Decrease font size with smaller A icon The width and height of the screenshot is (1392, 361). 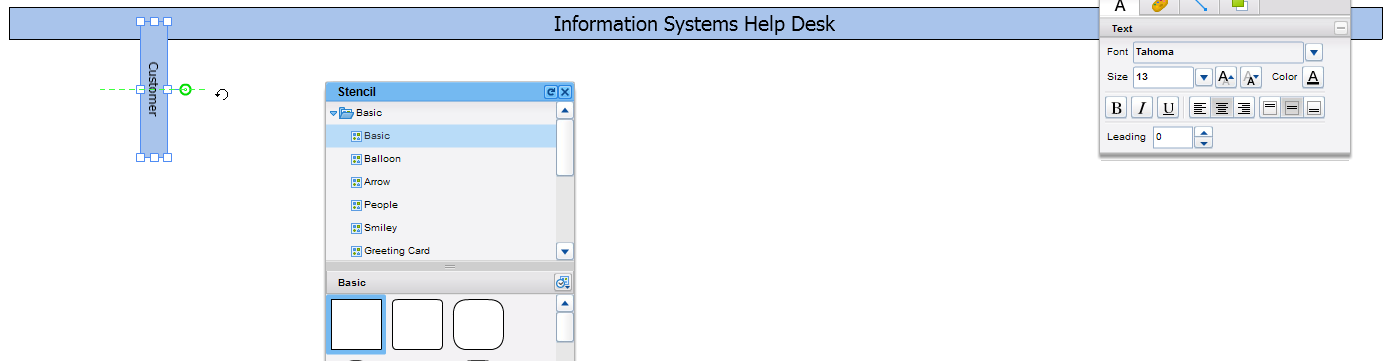1250,77
